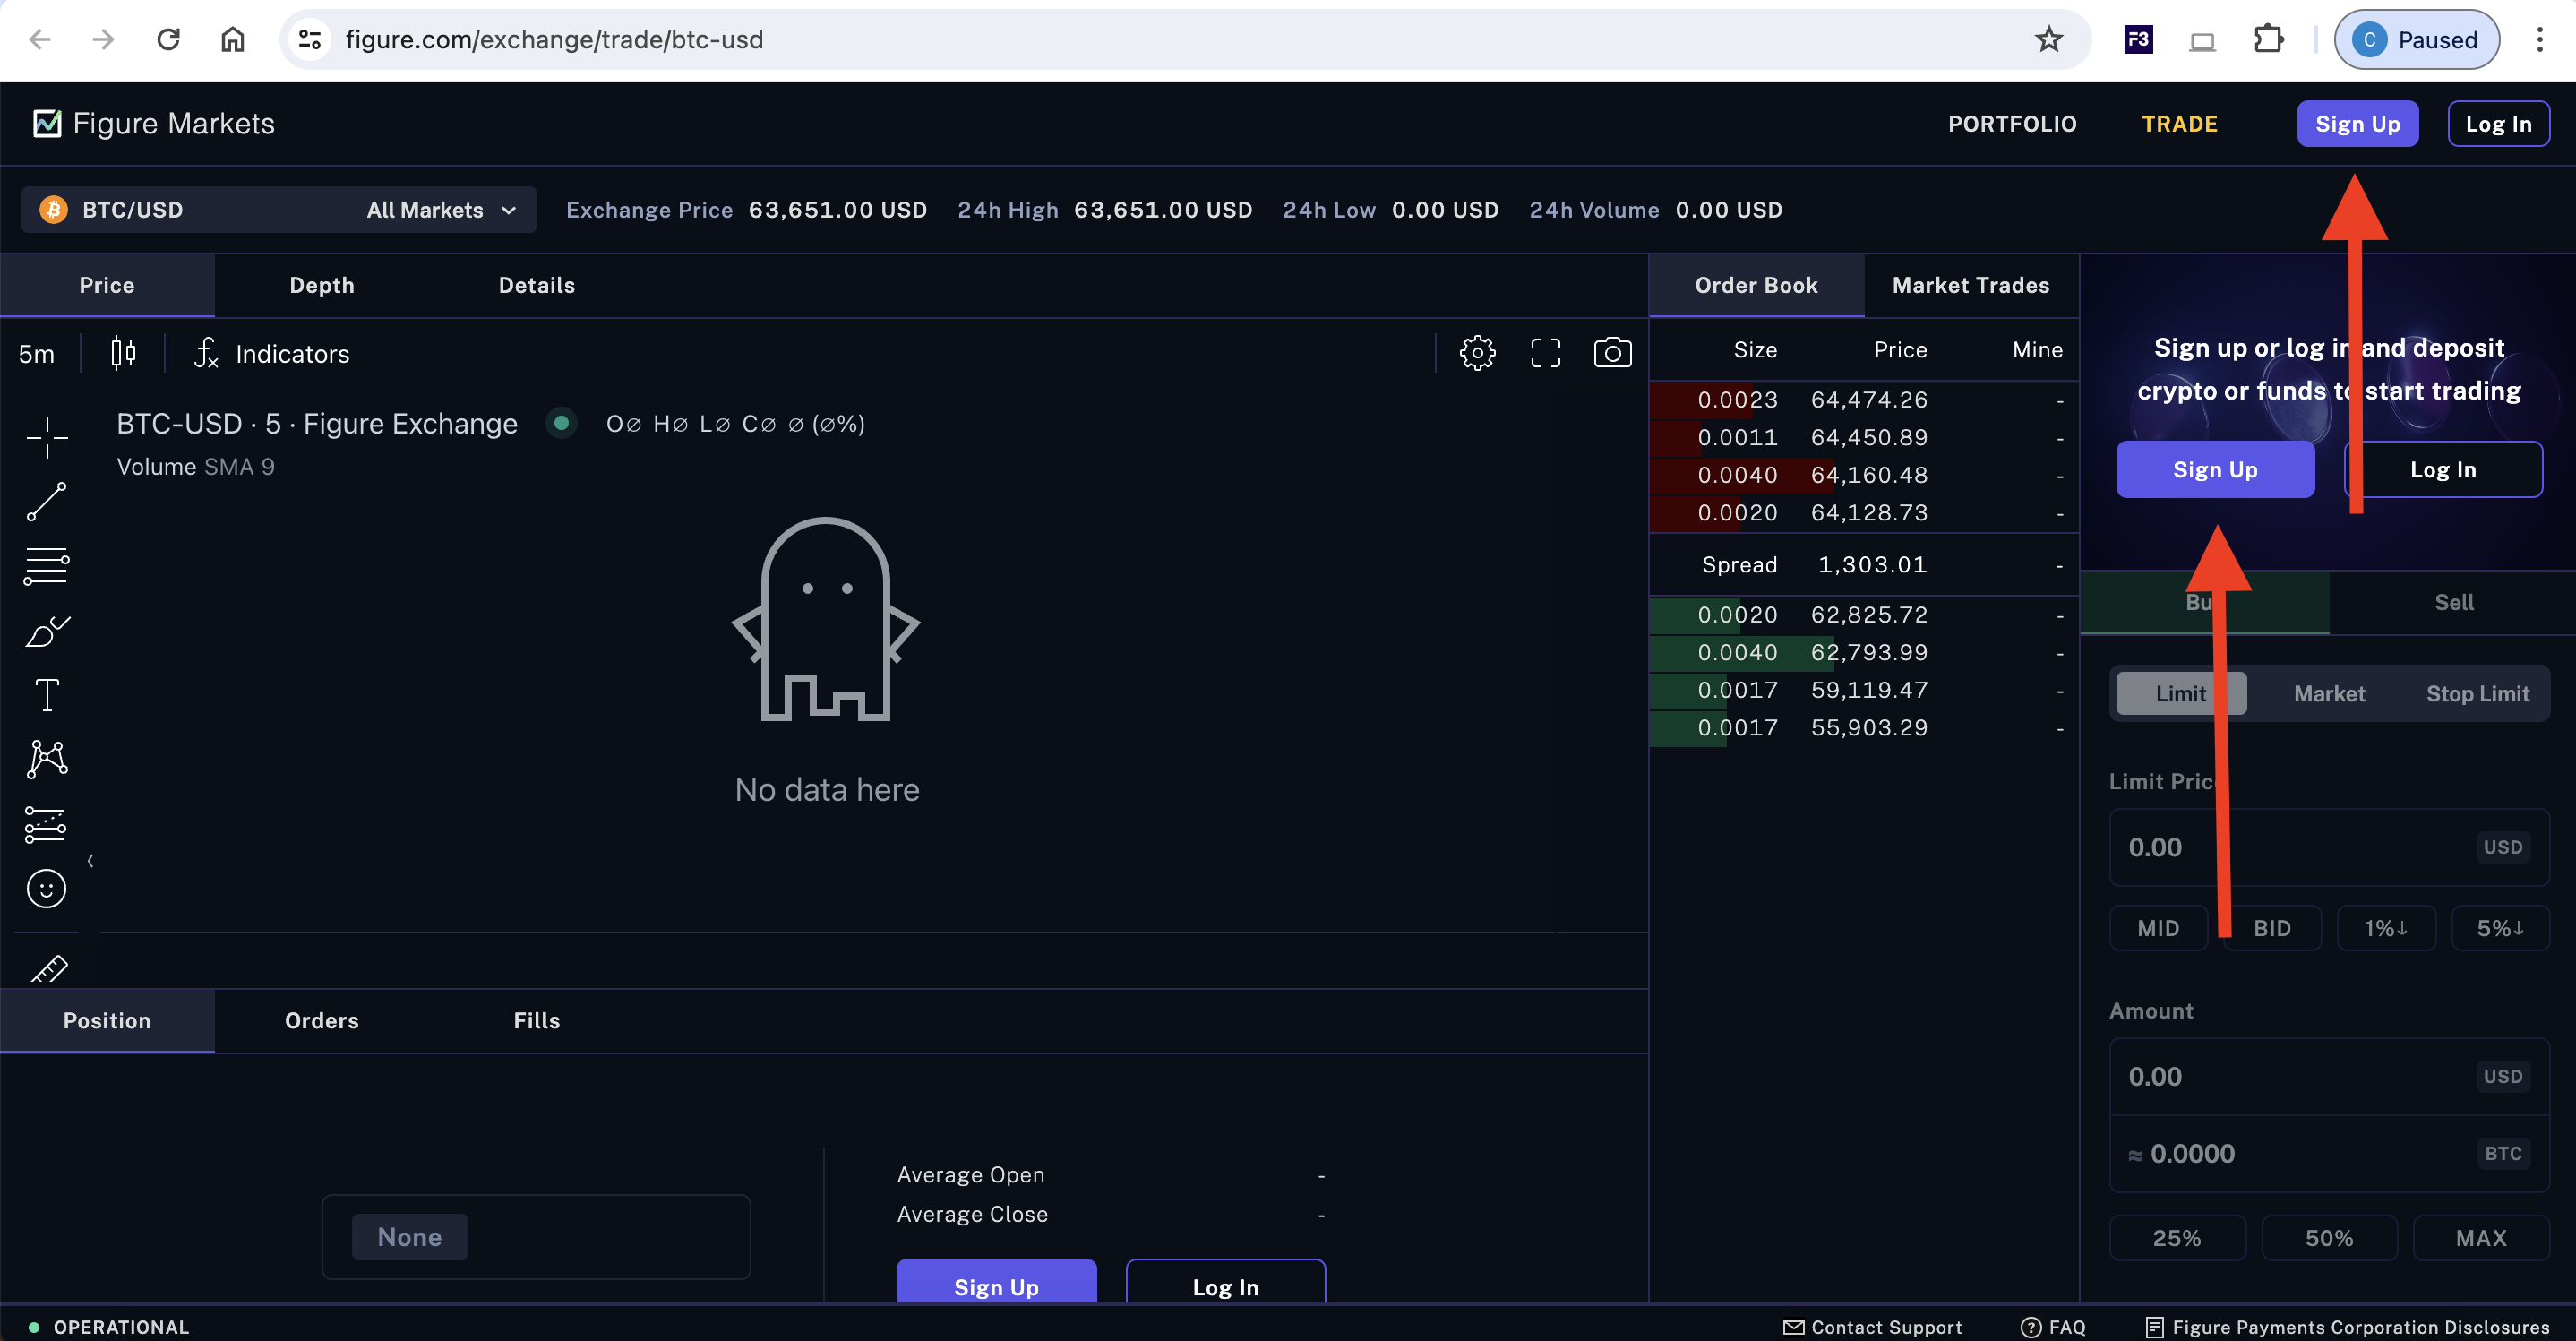
Task: Select the Stop Limit order type
Action: [2477, 693]
